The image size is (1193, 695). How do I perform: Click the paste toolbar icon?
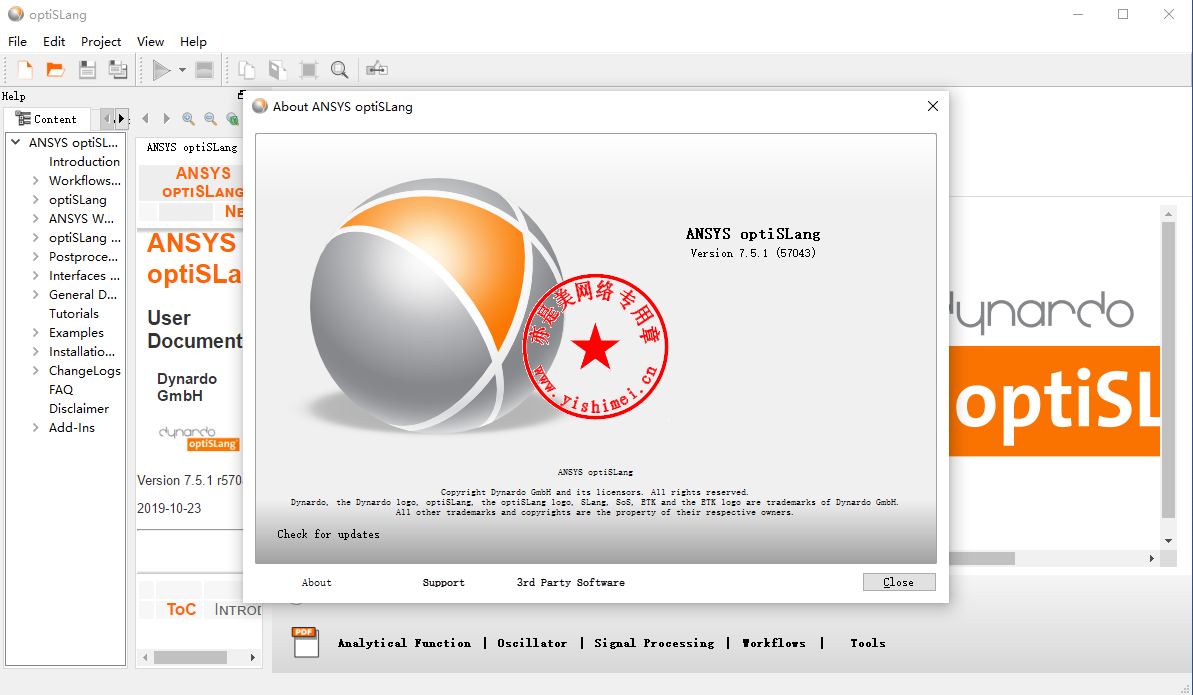click(x=278, y=70)
